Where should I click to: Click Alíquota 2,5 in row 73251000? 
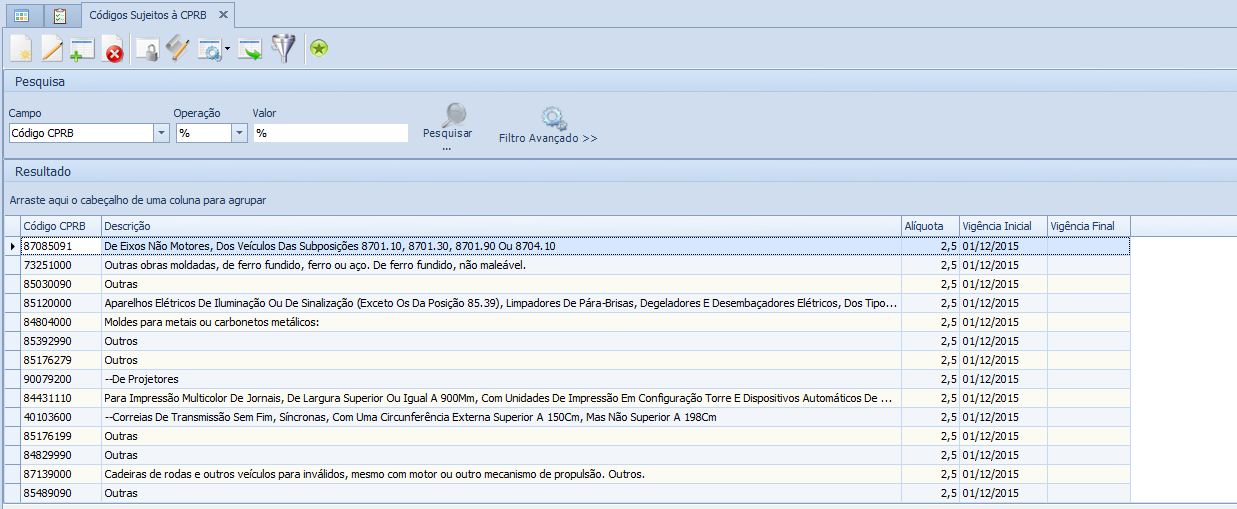pyautogui.click(x=930, y=264)
